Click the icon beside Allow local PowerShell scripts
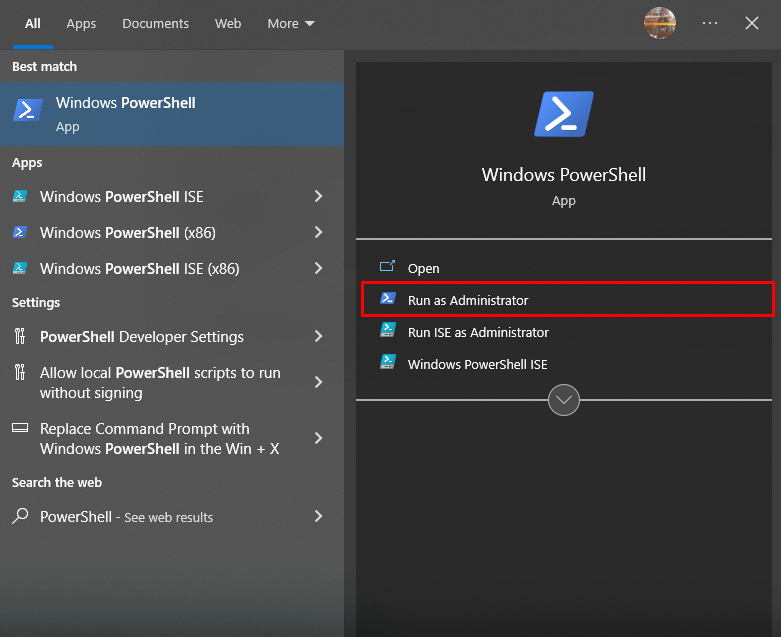 (20, 372)
